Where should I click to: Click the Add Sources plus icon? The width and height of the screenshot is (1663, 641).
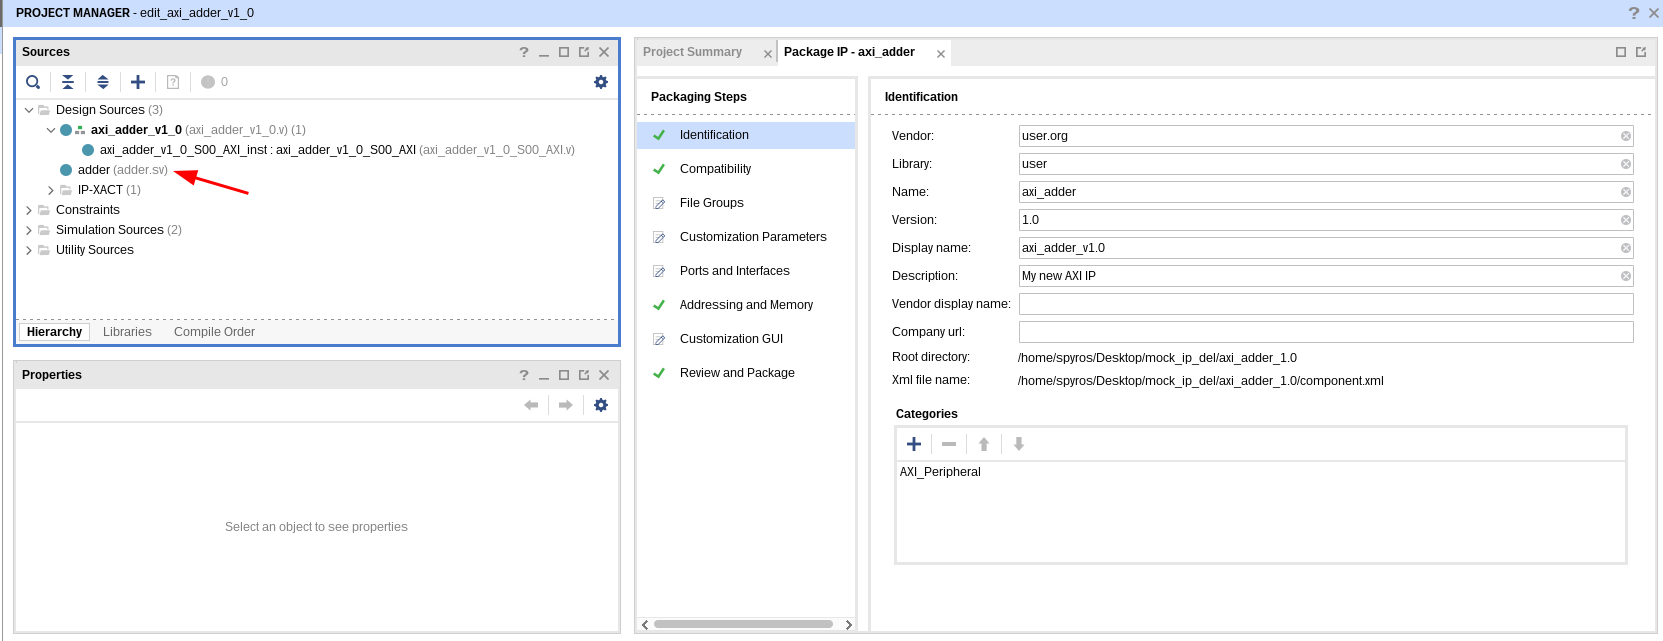point(138,82)
